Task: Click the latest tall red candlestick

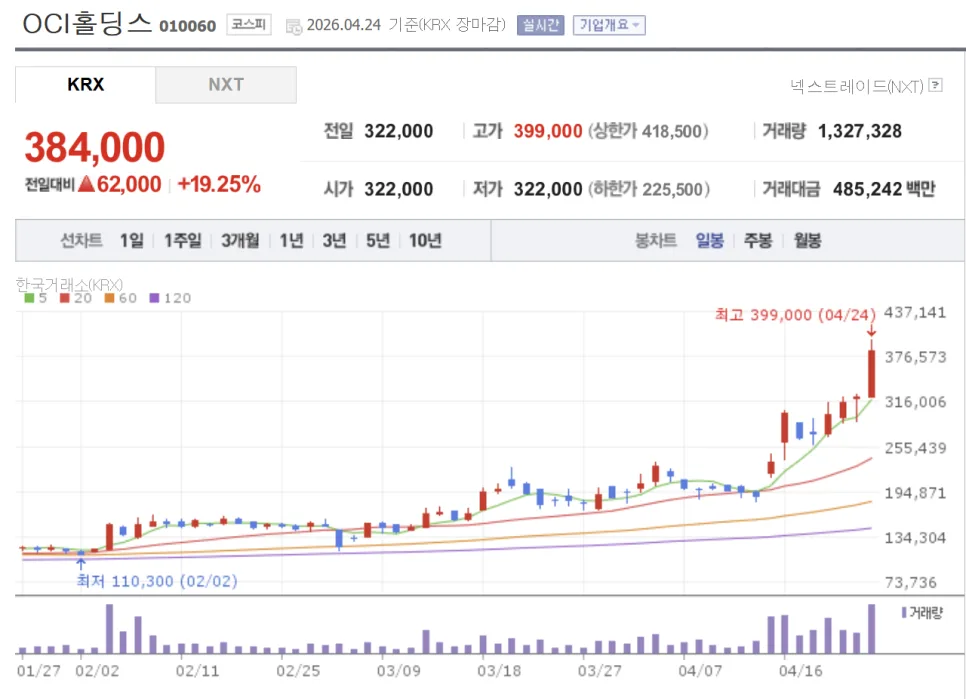Action: (x=871, y=374)
